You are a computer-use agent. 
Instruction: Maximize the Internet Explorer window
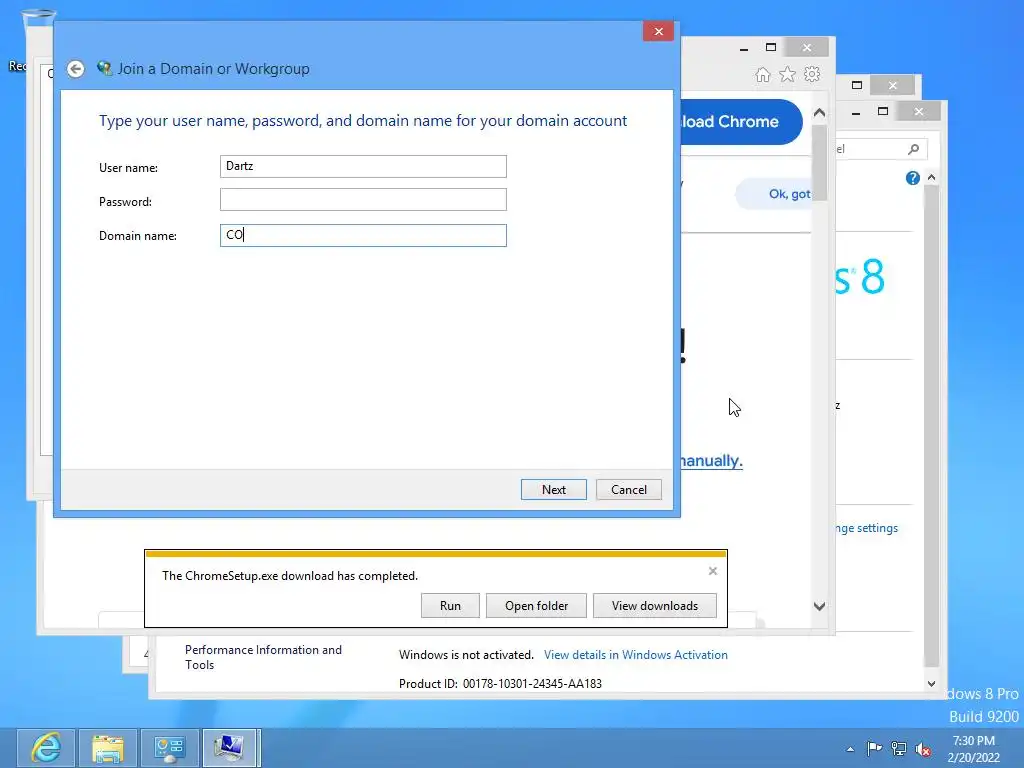[771, 48]
